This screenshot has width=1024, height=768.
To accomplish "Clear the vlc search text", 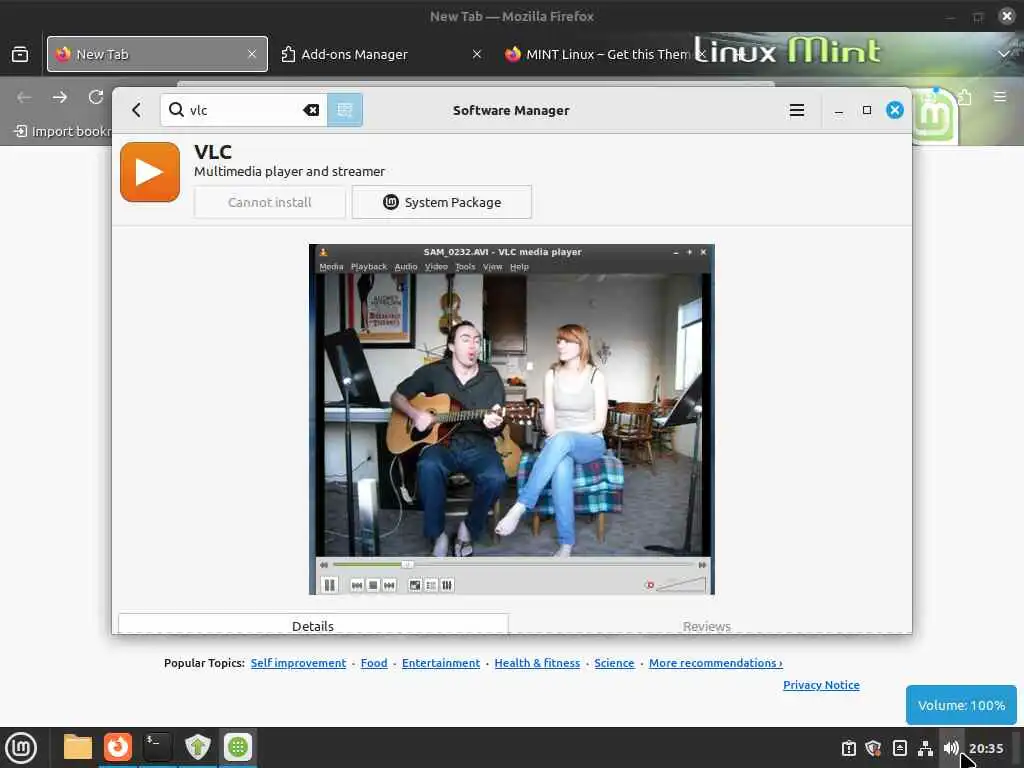I will point(311,110).
